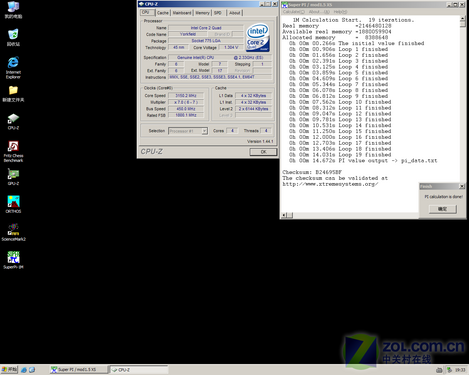Click the Intel Core 2 logo in CPU-Z
The width and height of the screenshot is (469, 375).
257,37
